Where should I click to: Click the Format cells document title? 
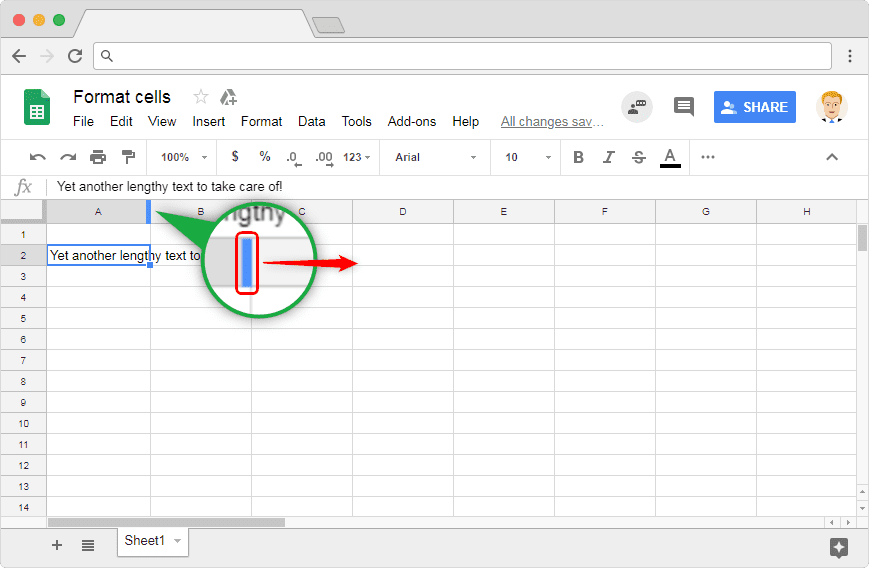click(x=122, y=97)
